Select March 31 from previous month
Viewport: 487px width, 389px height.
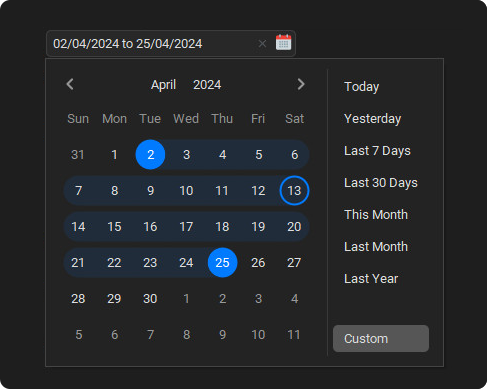pos(78,154)
